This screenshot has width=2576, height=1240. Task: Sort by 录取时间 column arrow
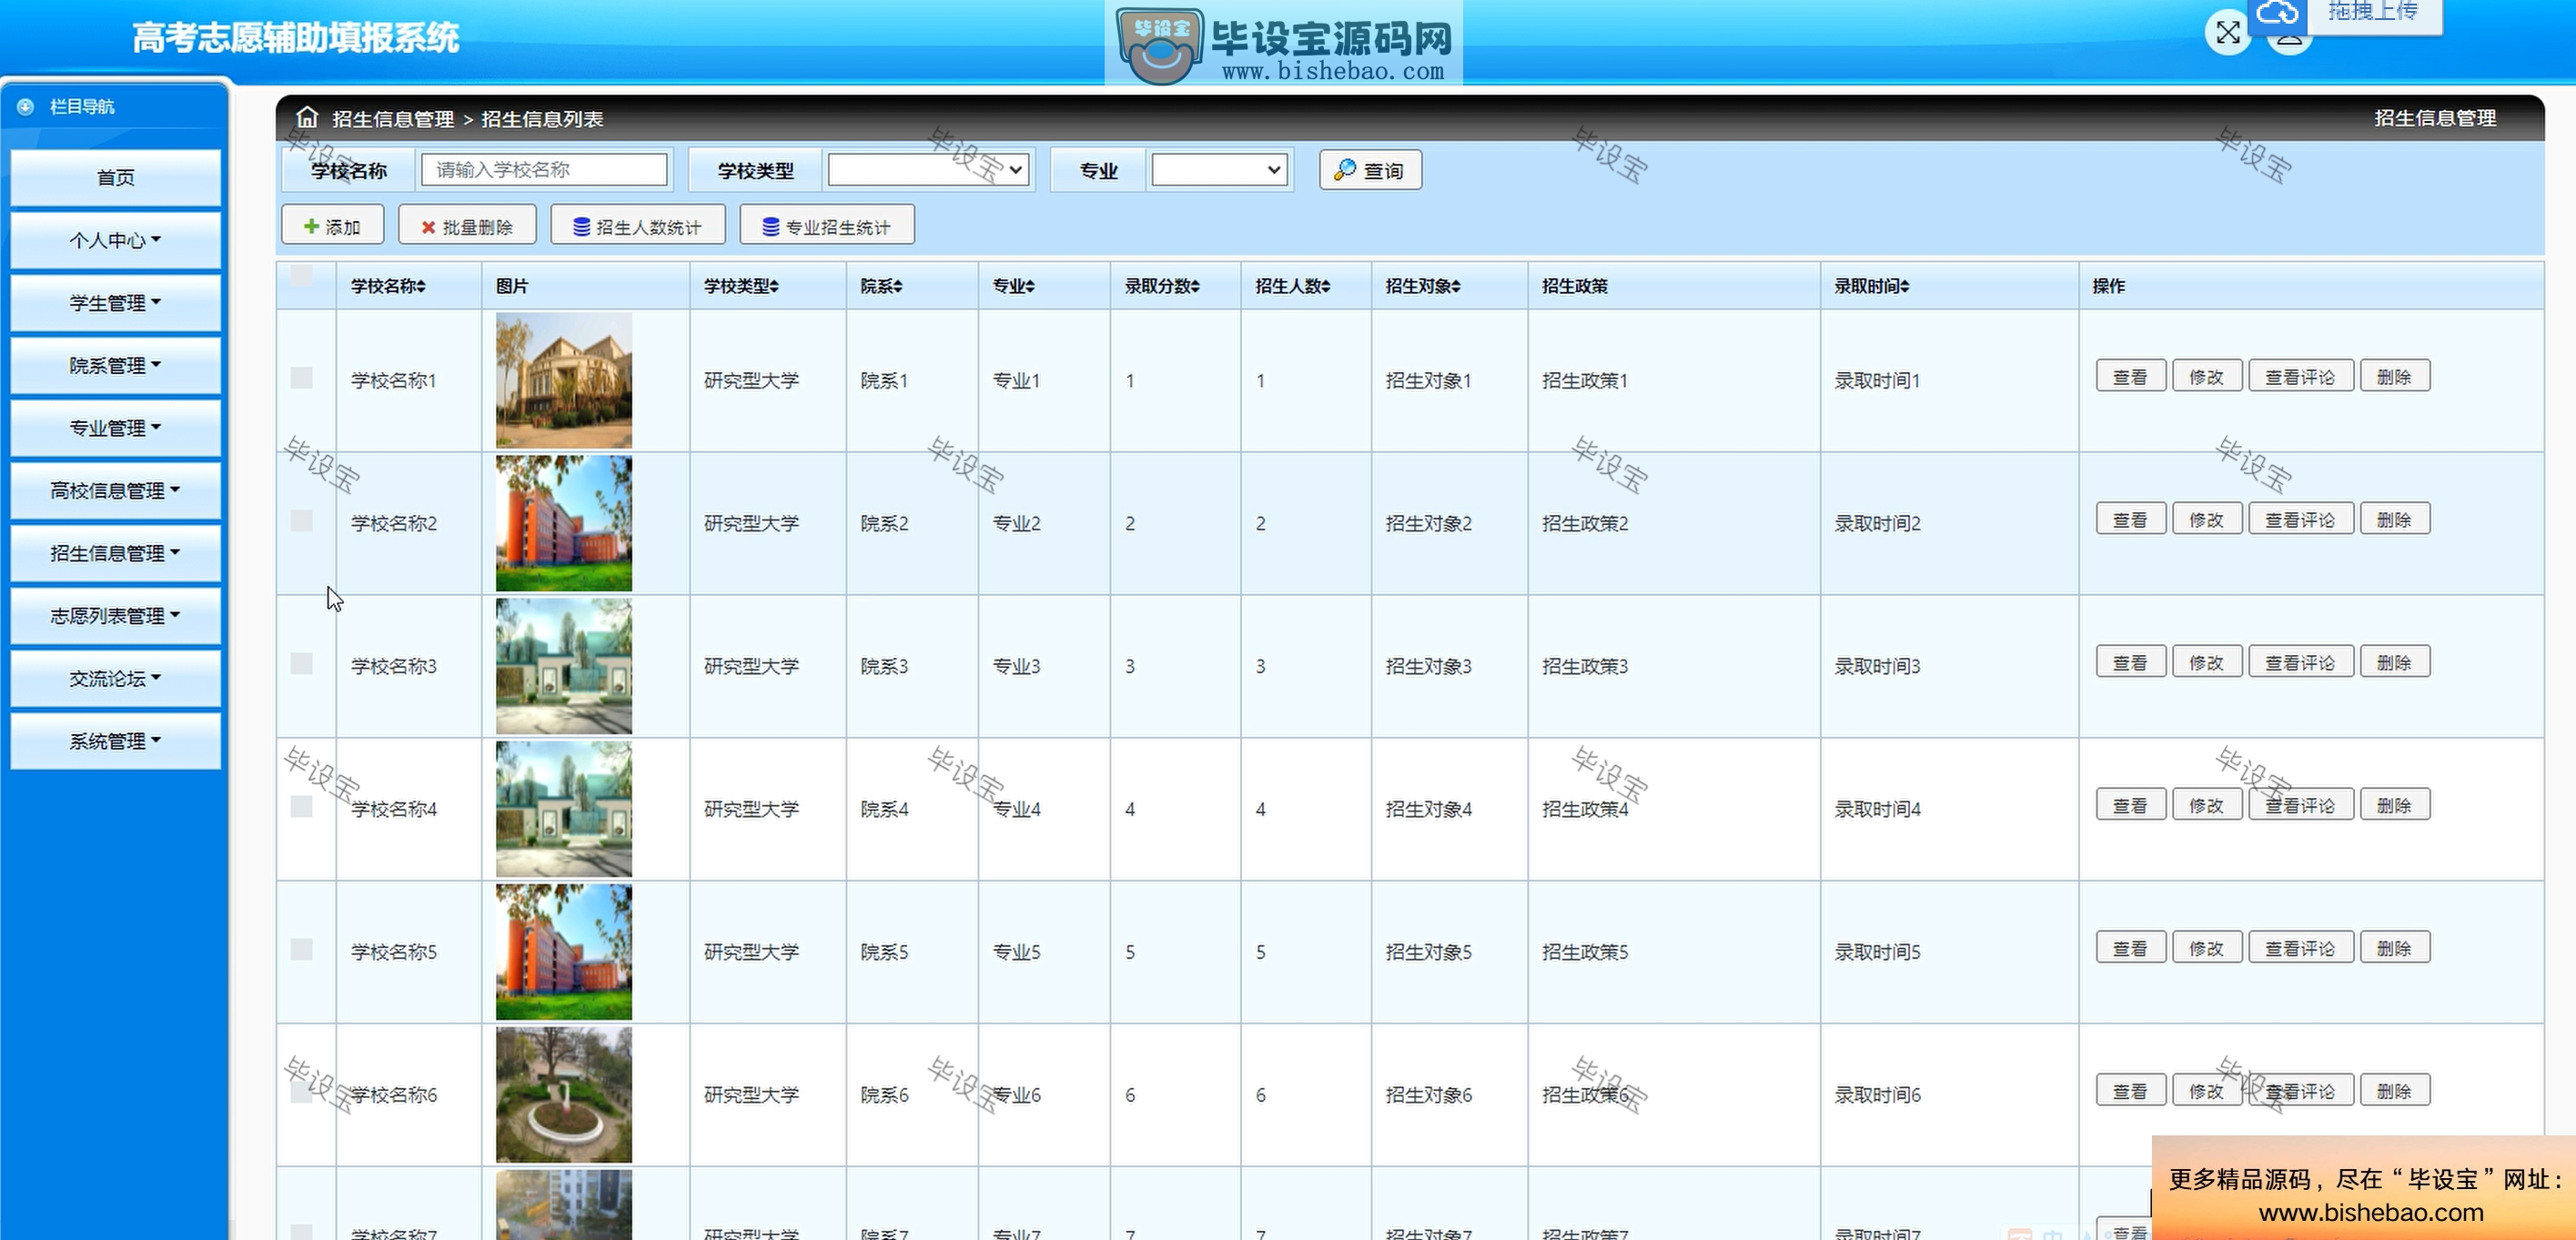click(x=1905, y=287)
